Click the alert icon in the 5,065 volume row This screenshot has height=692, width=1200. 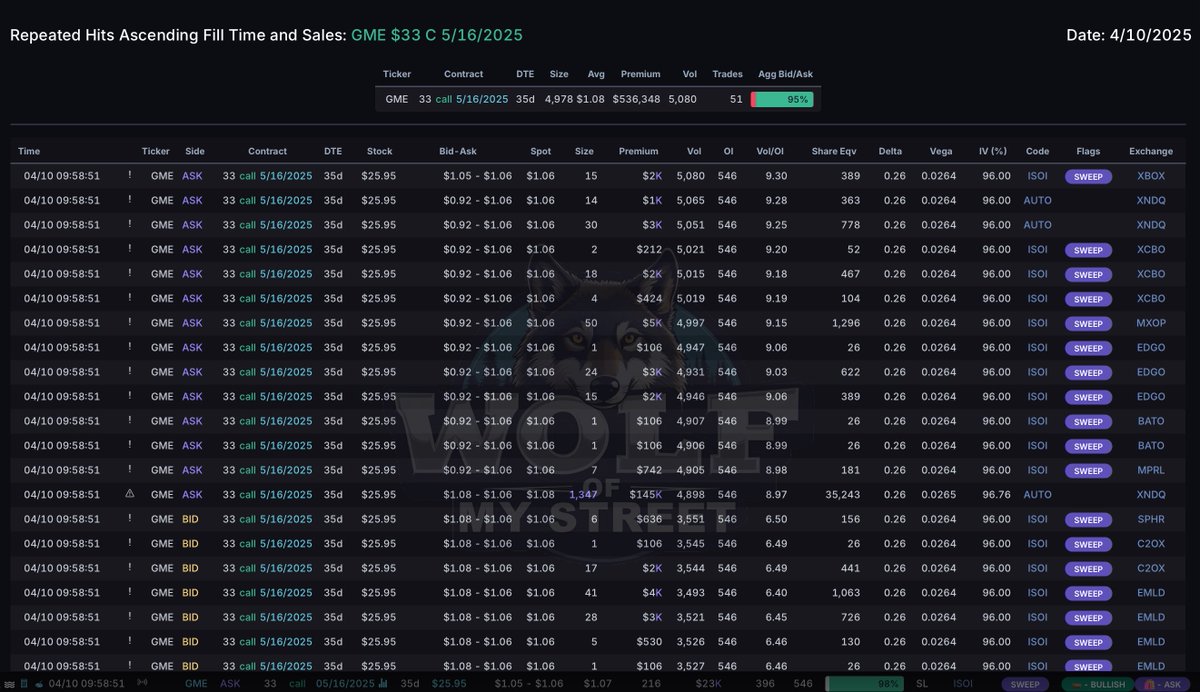(x=129, y=200)
